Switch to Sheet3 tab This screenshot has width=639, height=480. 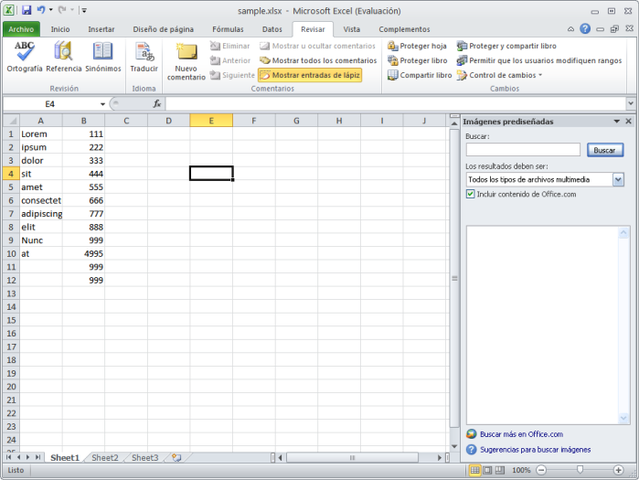(x=145, y=458)
